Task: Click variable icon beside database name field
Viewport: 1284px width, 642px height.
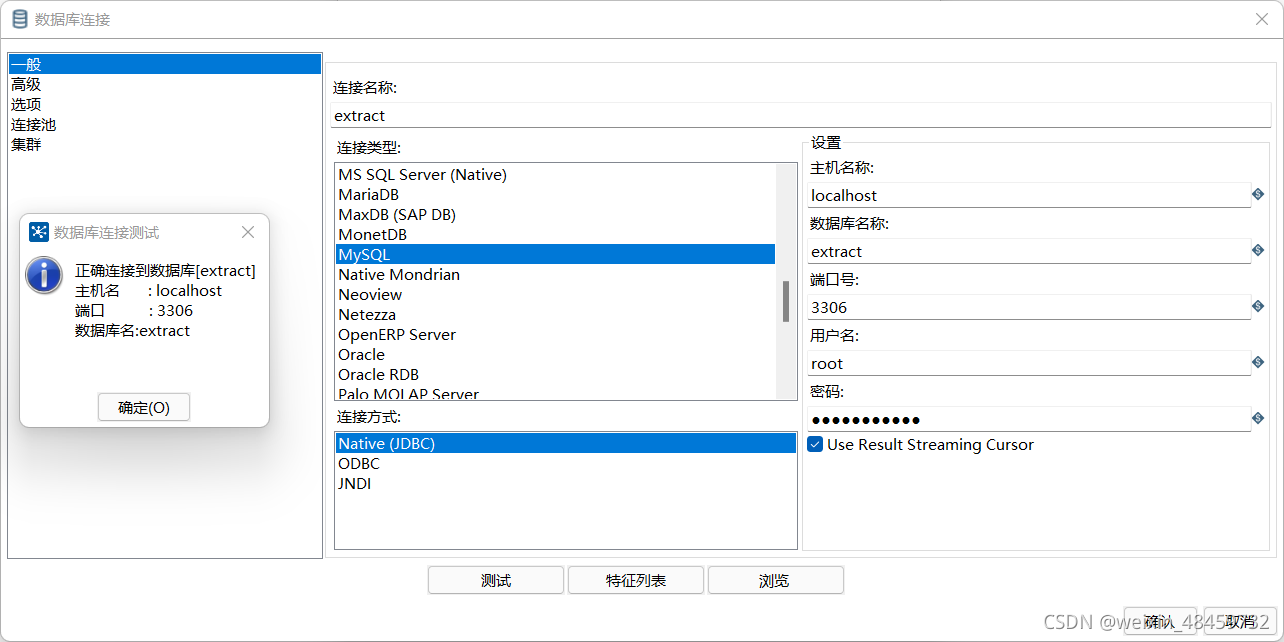Action: click(1258, 250)
